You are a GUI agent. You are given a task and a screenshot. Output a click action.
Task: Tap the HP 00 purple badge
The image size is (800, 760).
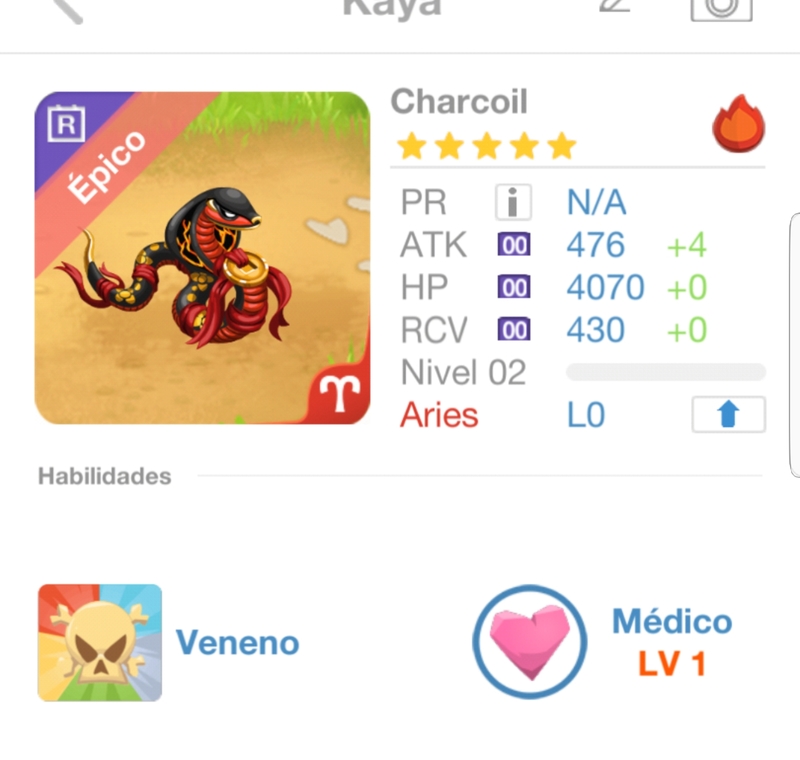514,287
